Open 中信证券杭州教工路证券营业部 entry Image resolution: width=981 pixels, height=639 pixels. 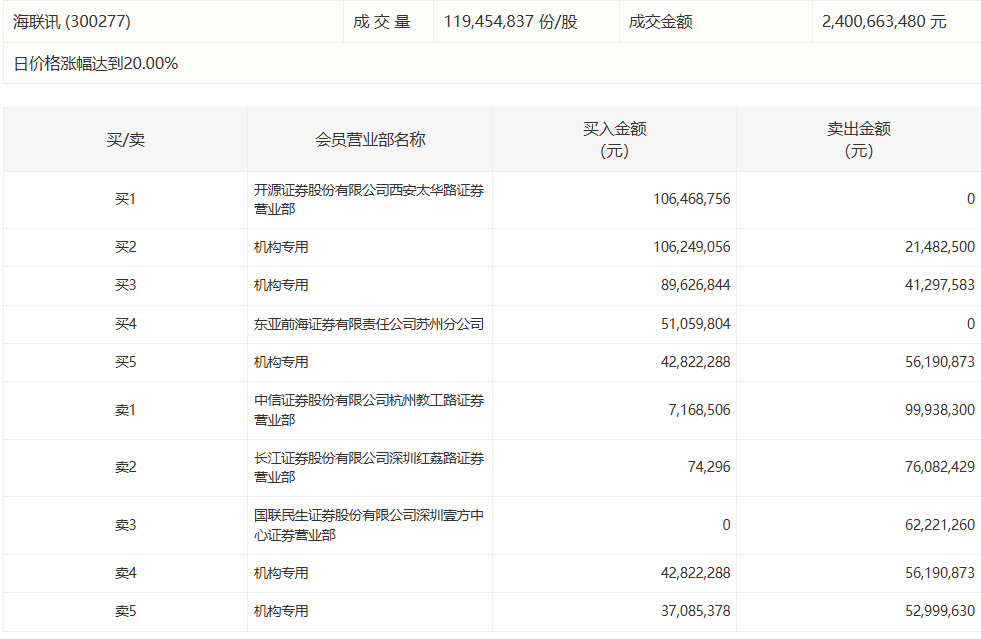[368, 410]
